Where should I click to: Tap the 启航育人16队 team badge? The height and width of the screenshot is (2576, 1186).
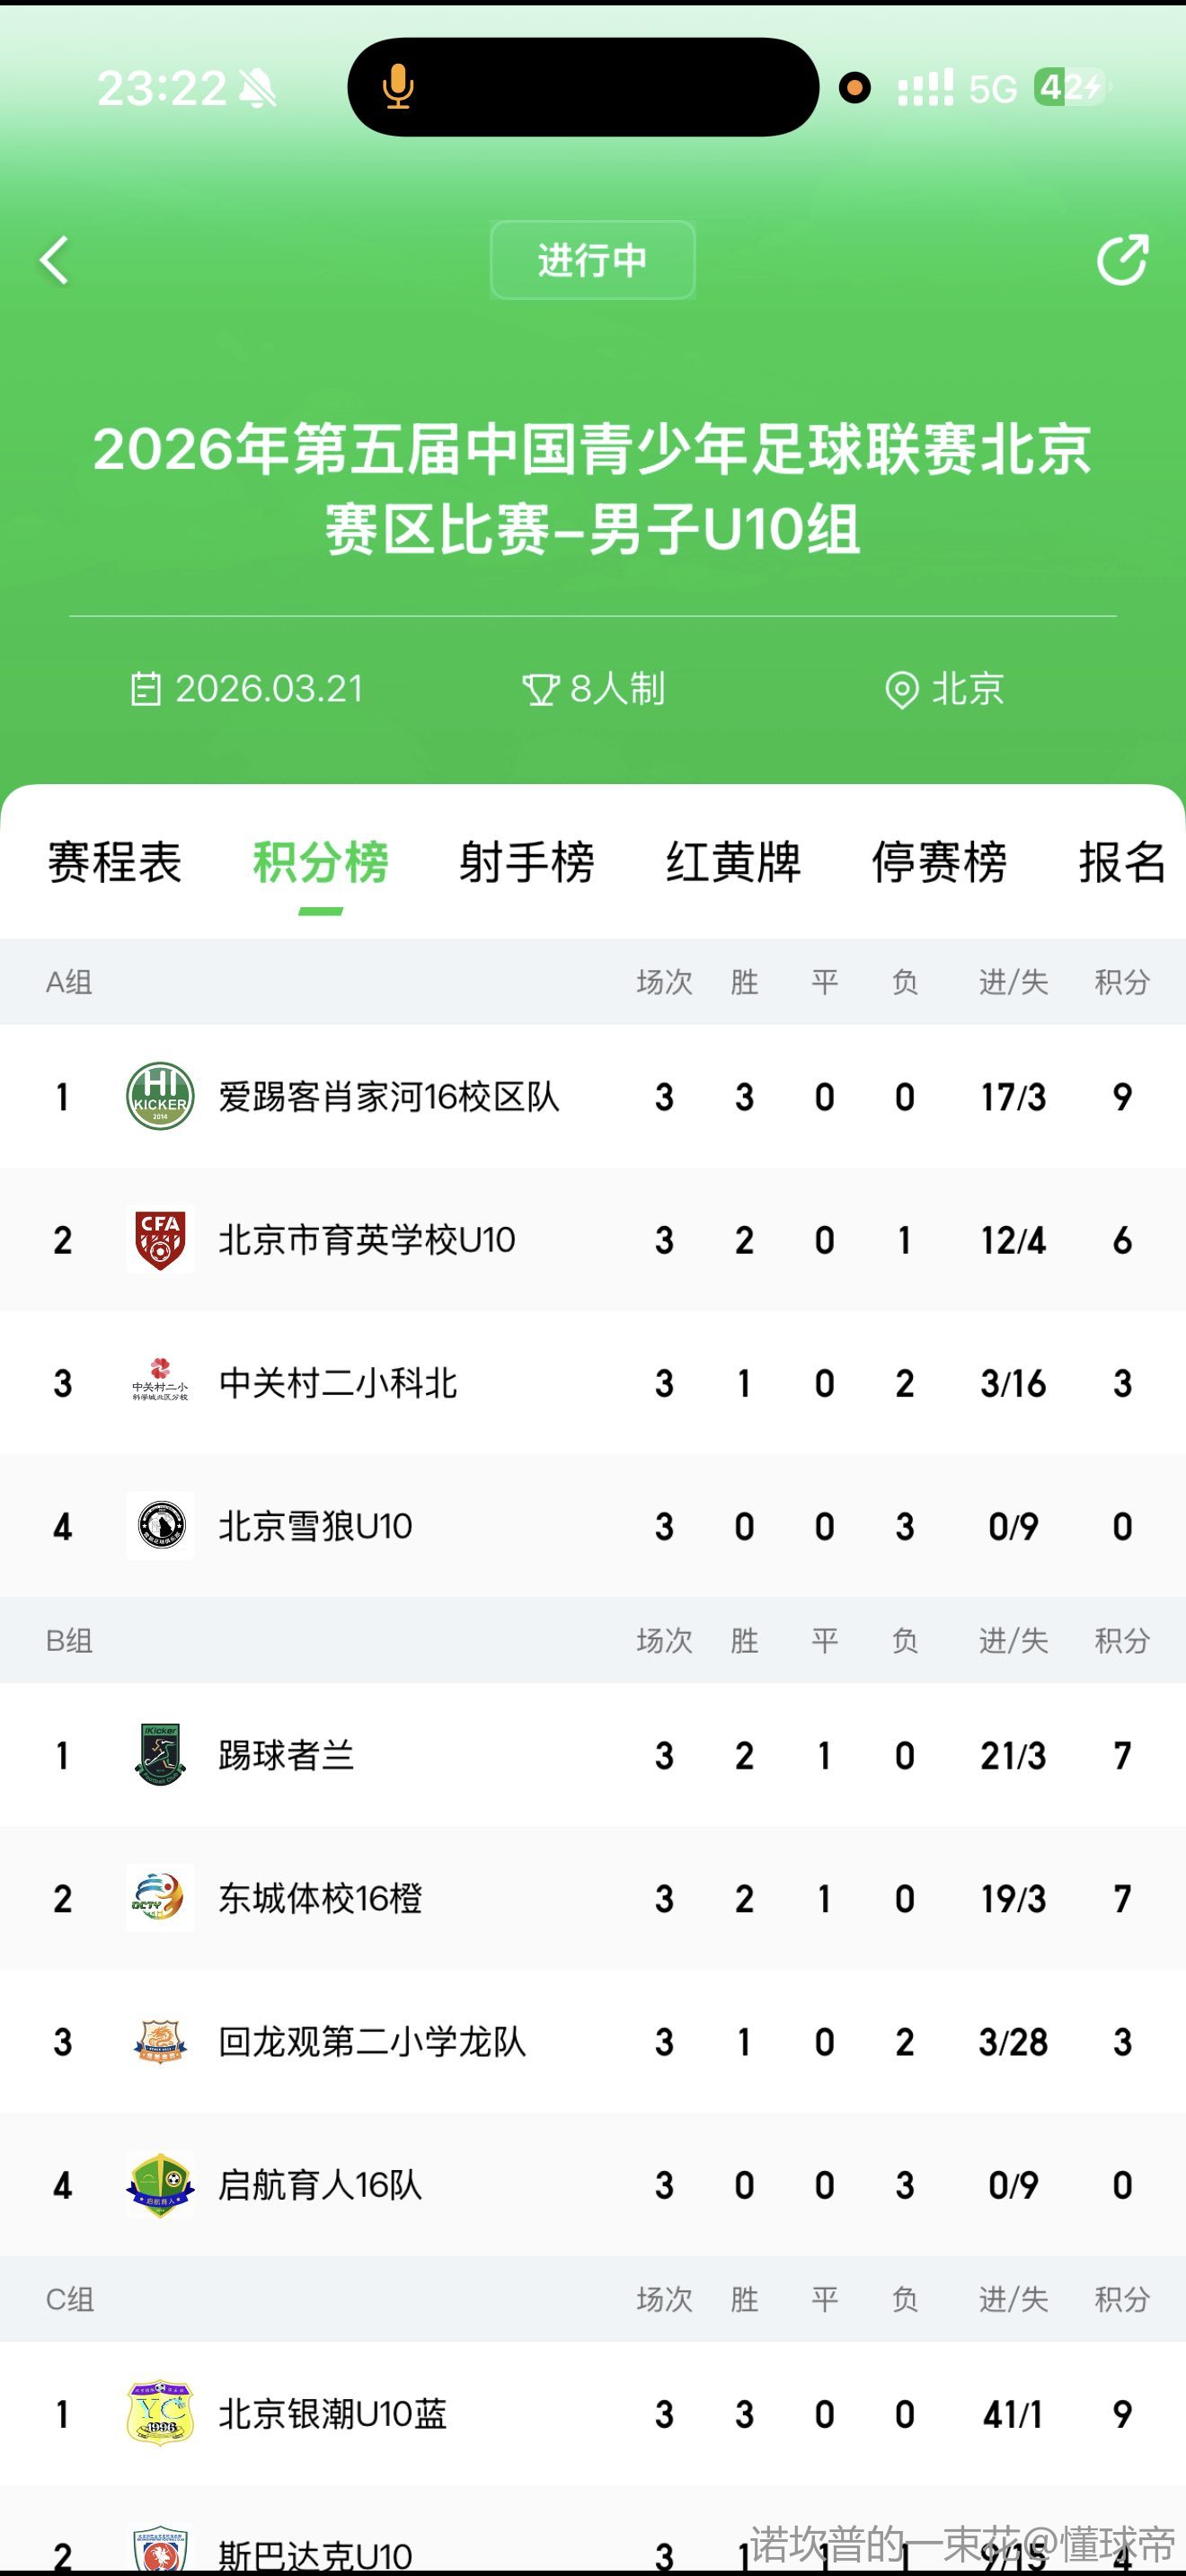(x=160, y=2185)
